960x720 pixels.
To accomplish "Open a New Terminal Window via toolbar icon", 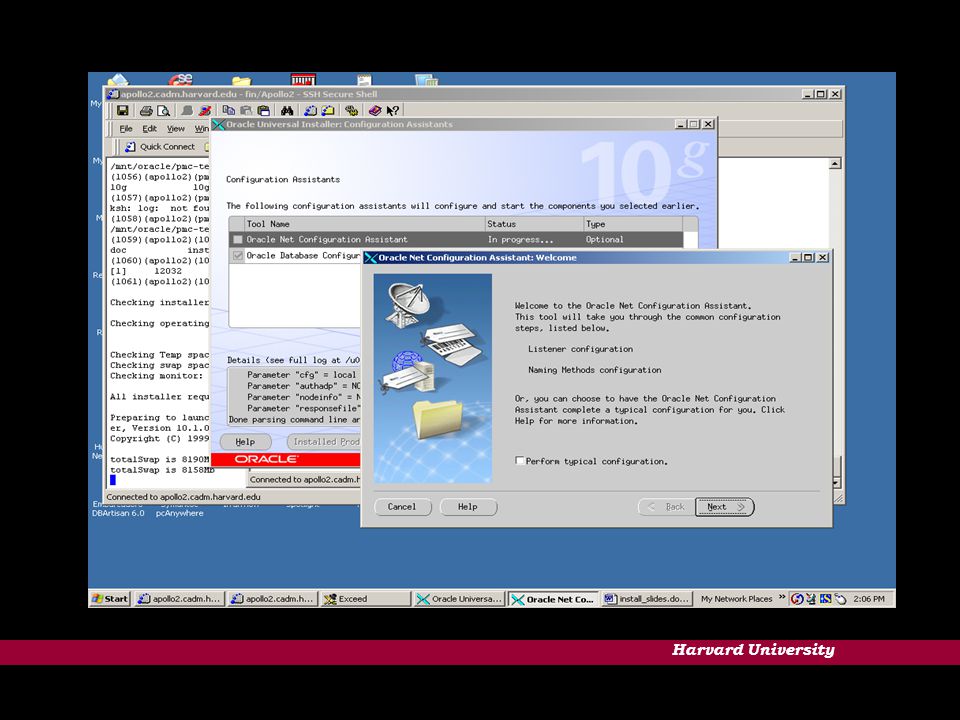I will point(310,111).
